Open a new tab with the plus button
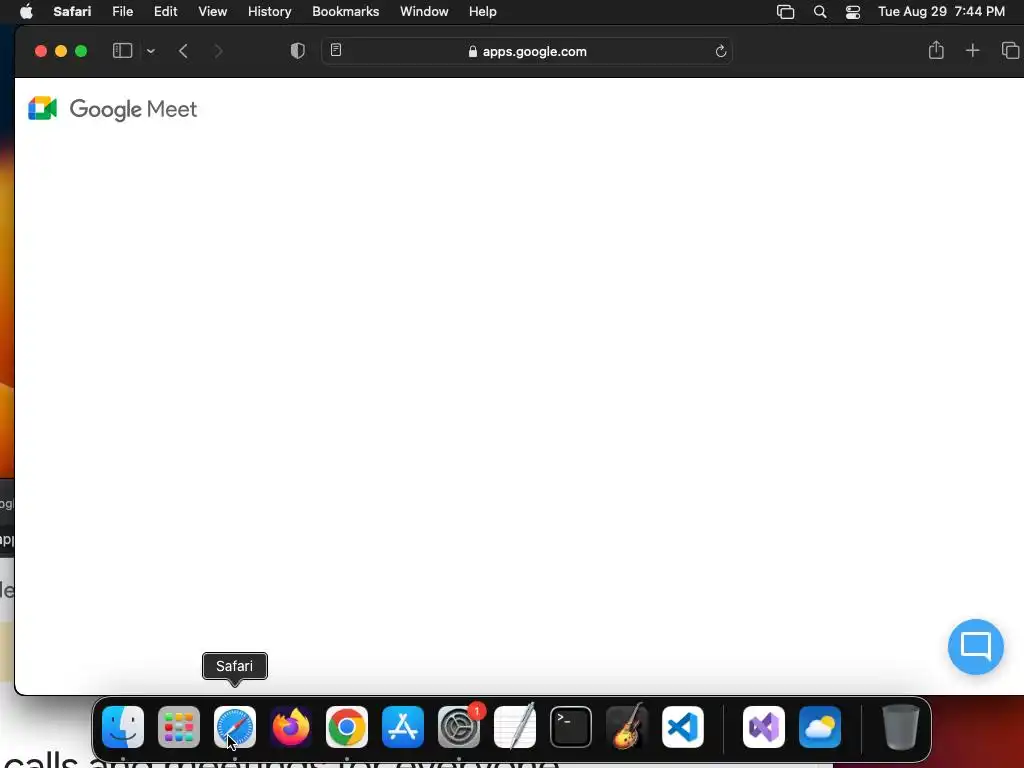The image size is (1024, 768). (972, 50)
